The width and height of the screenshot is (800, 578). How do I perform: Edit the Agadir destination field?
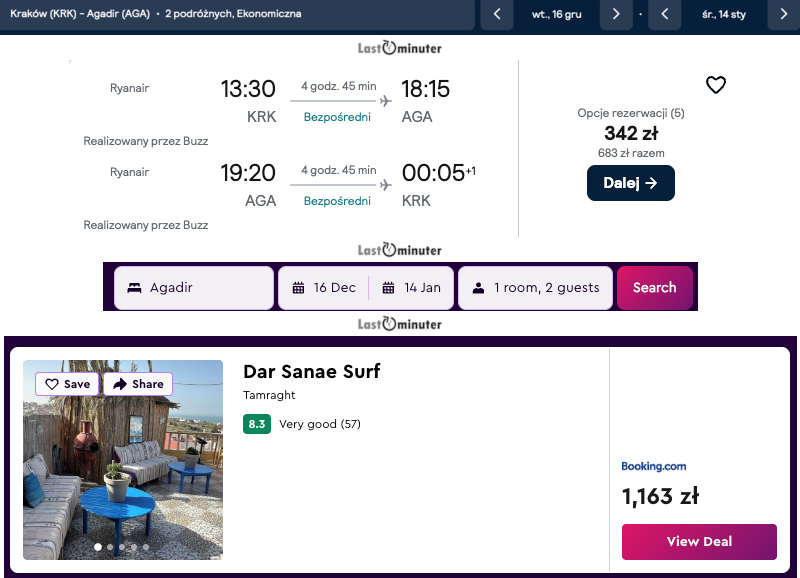[194, 288]
